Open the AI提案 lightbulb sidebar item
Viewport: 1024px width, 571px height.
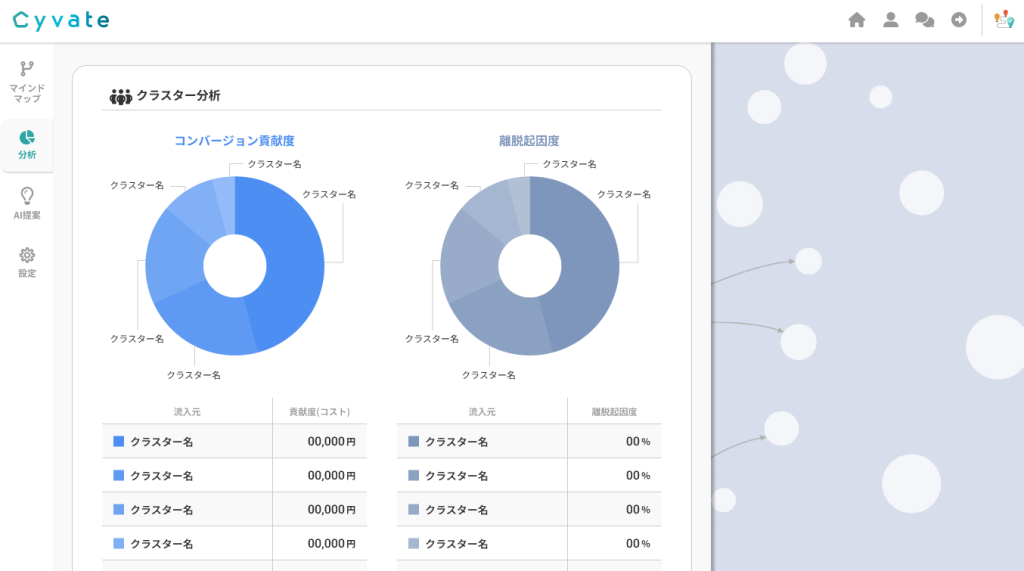coord(27,203)
